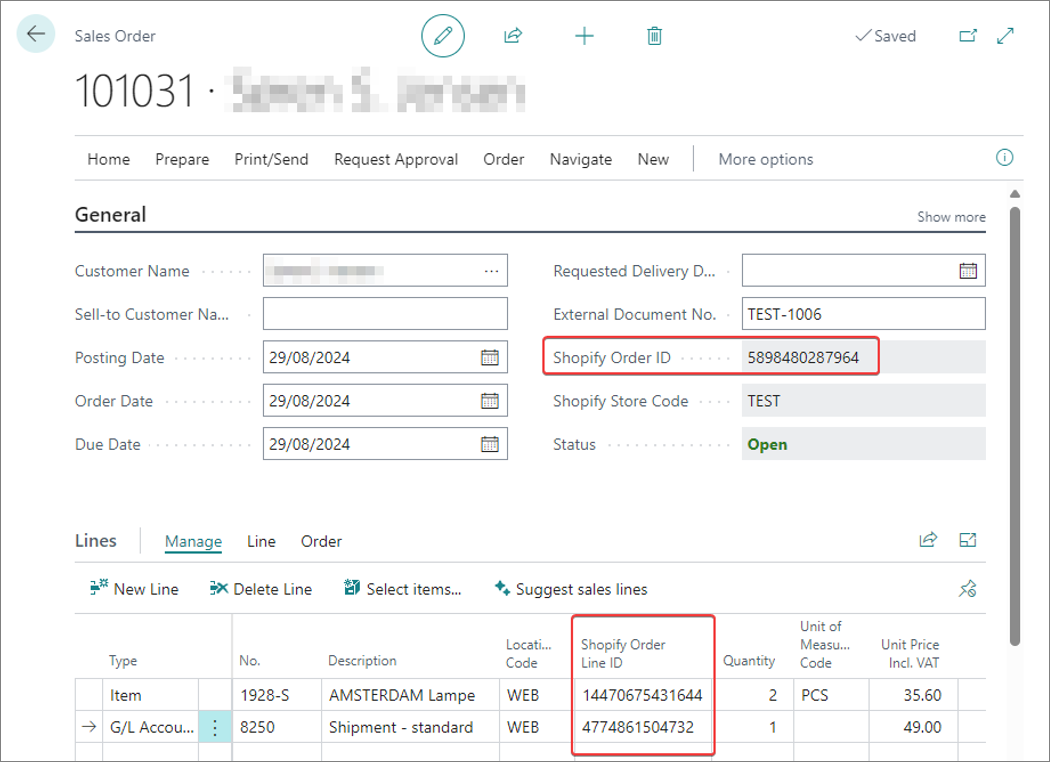1050x762 pixels.
Task: Click the Sell-to Customer Name field
Action: click(385, 313)
